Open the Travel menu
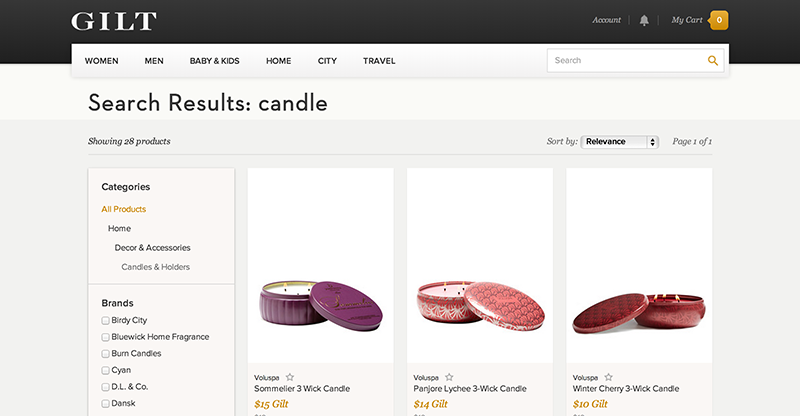Screen dimensions: 800x416 pos(379,61)
